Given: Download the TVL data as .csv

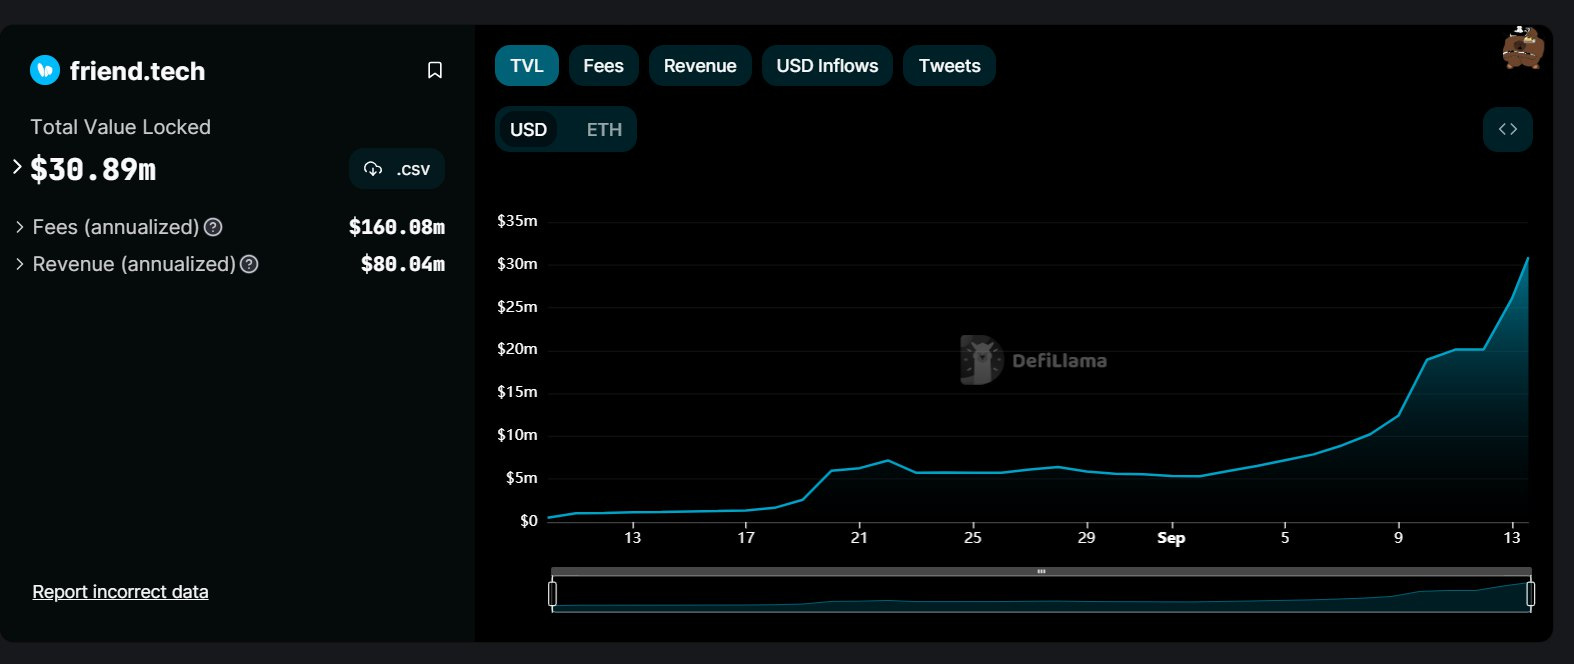Looking at the screenshot, I should (397, 169).
